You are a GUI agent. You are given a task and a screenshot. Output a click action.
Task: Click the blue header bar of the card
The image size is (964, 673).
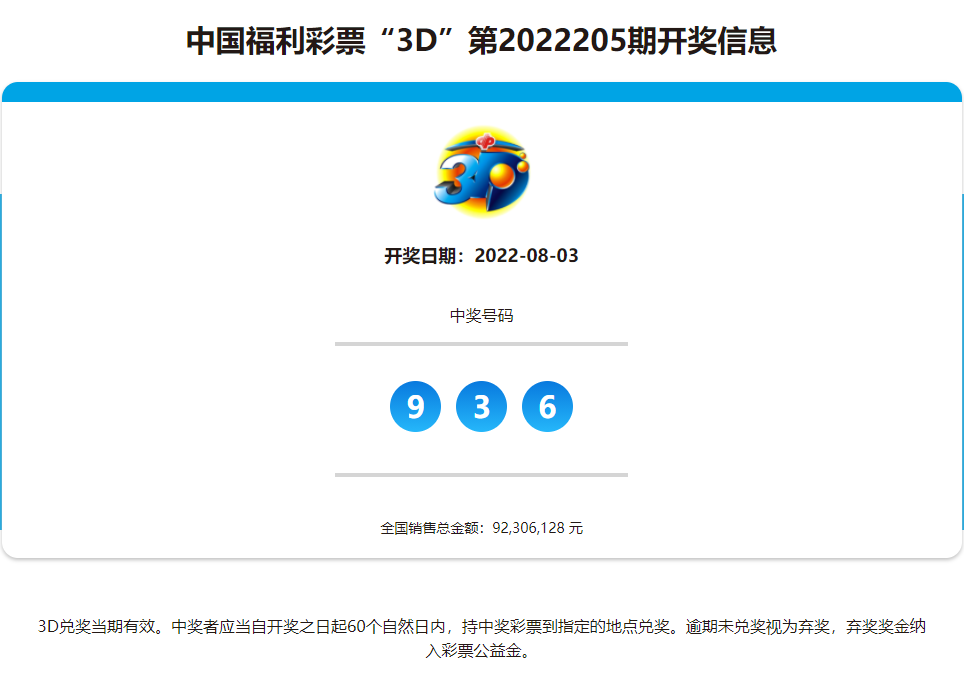pos(481,92)
